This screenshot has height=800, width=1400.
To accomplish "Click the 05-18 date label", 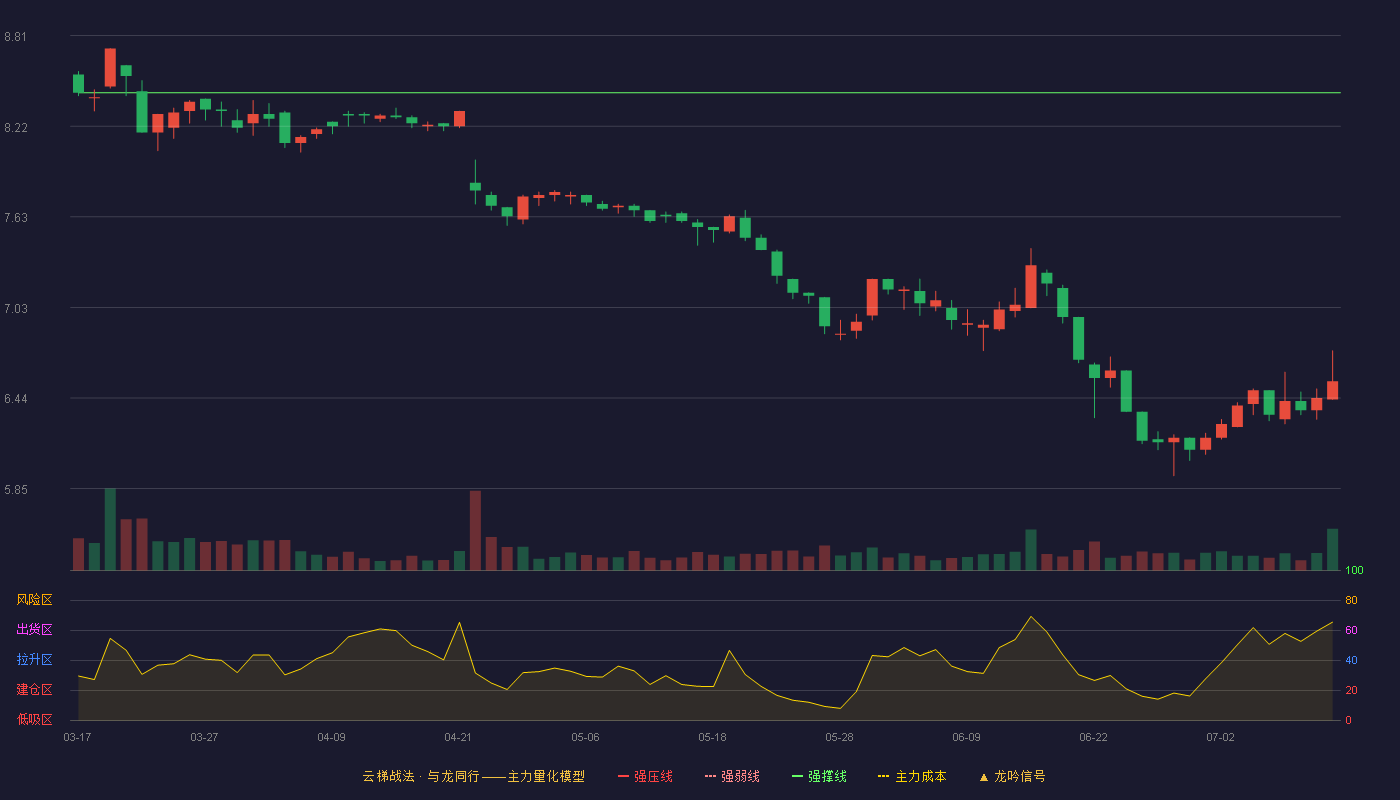I will coord(712,737).
